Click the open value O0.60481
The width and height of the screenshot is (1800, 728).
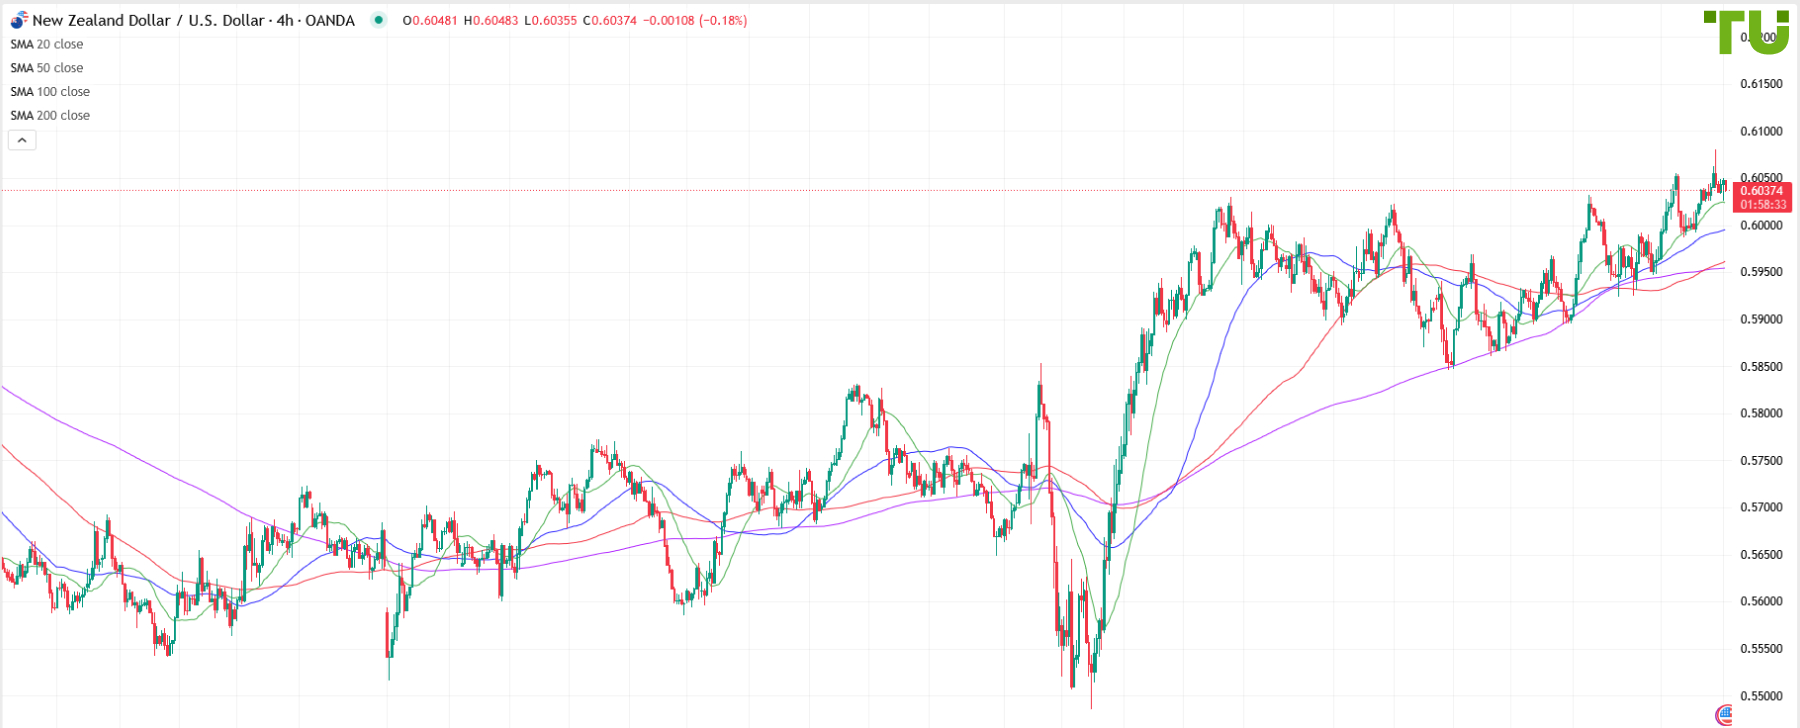coord(430,20)
